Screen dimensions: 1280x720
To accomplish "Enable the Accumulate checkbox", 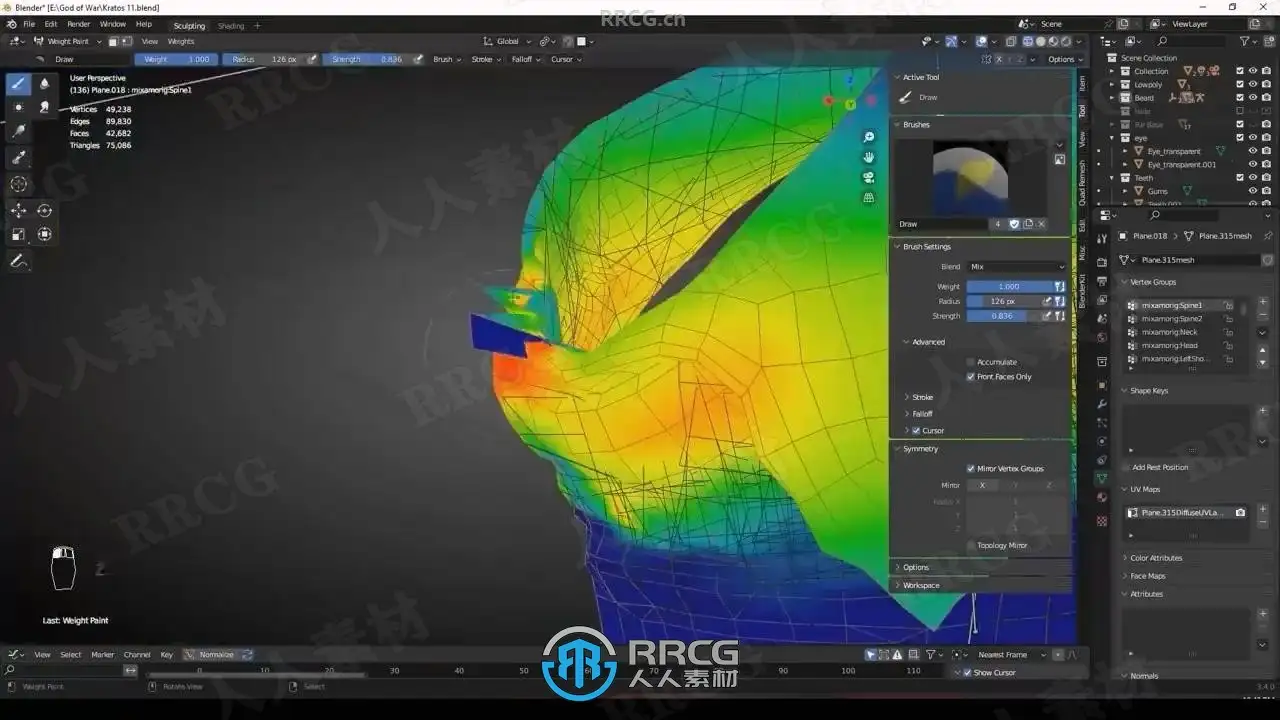I will (x=970, y=362).
